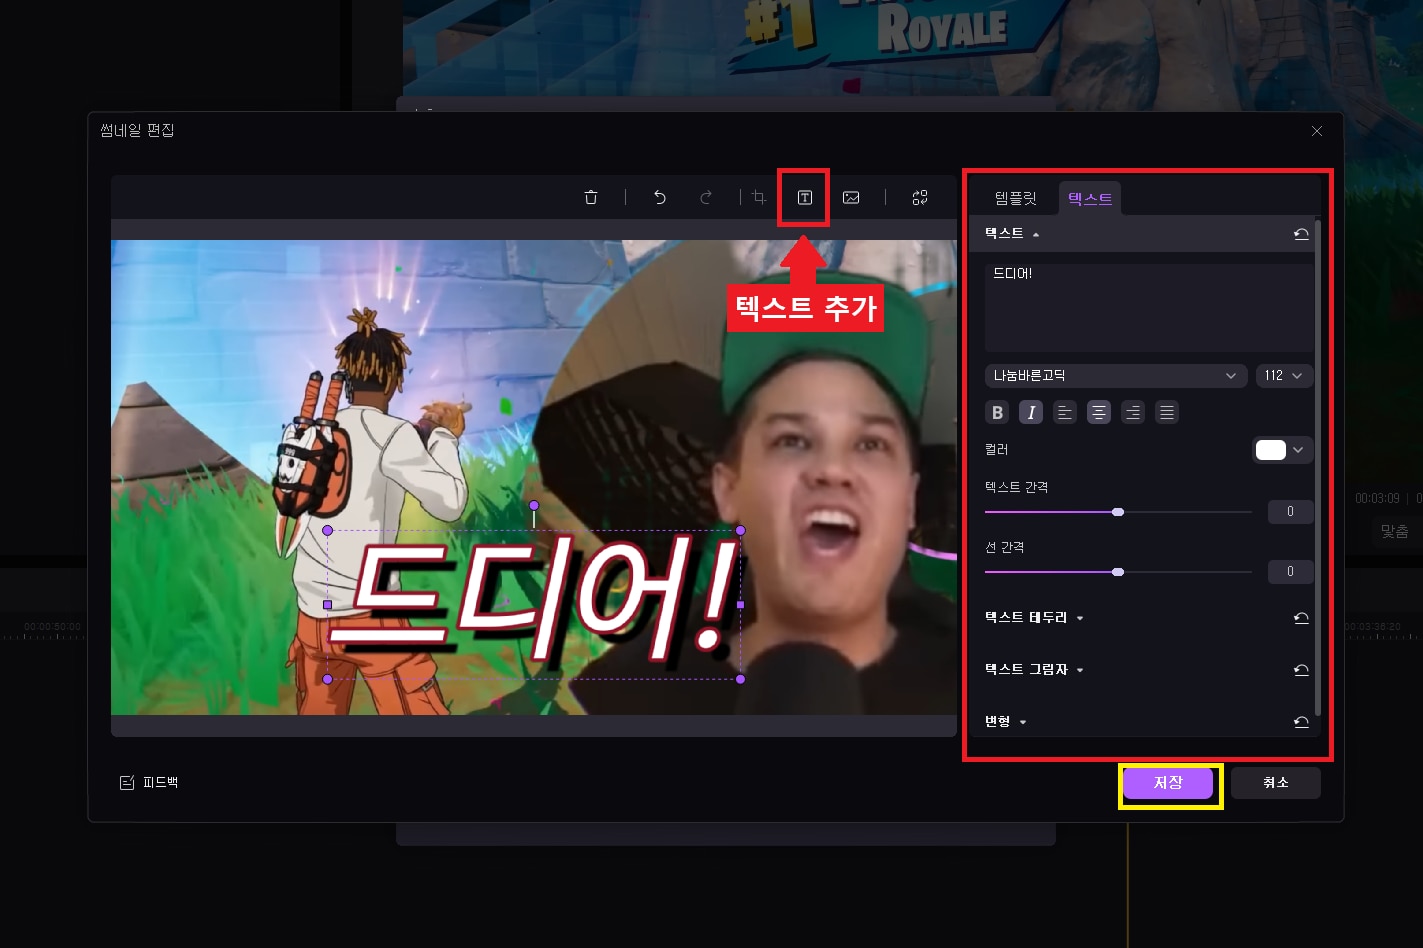The width and height of the screenshot is (1423, 948).
Task: Open the replace frame scan icon
Action: [920, 198]
